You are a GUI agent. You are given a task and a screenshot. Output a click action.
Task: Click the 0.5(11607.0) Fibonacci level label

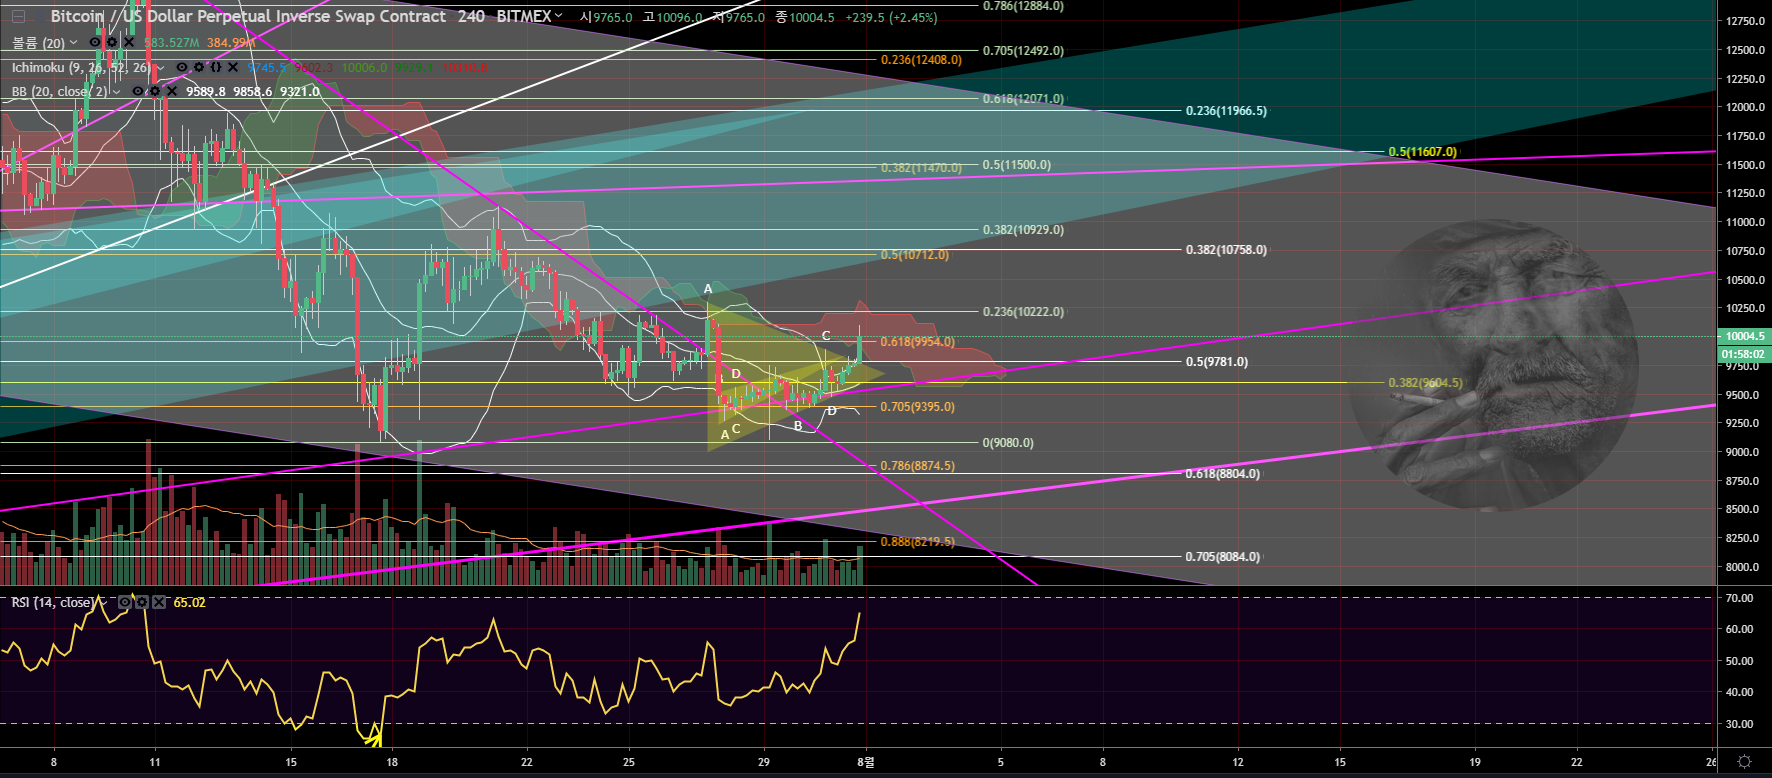click(x=1422, y=152)
